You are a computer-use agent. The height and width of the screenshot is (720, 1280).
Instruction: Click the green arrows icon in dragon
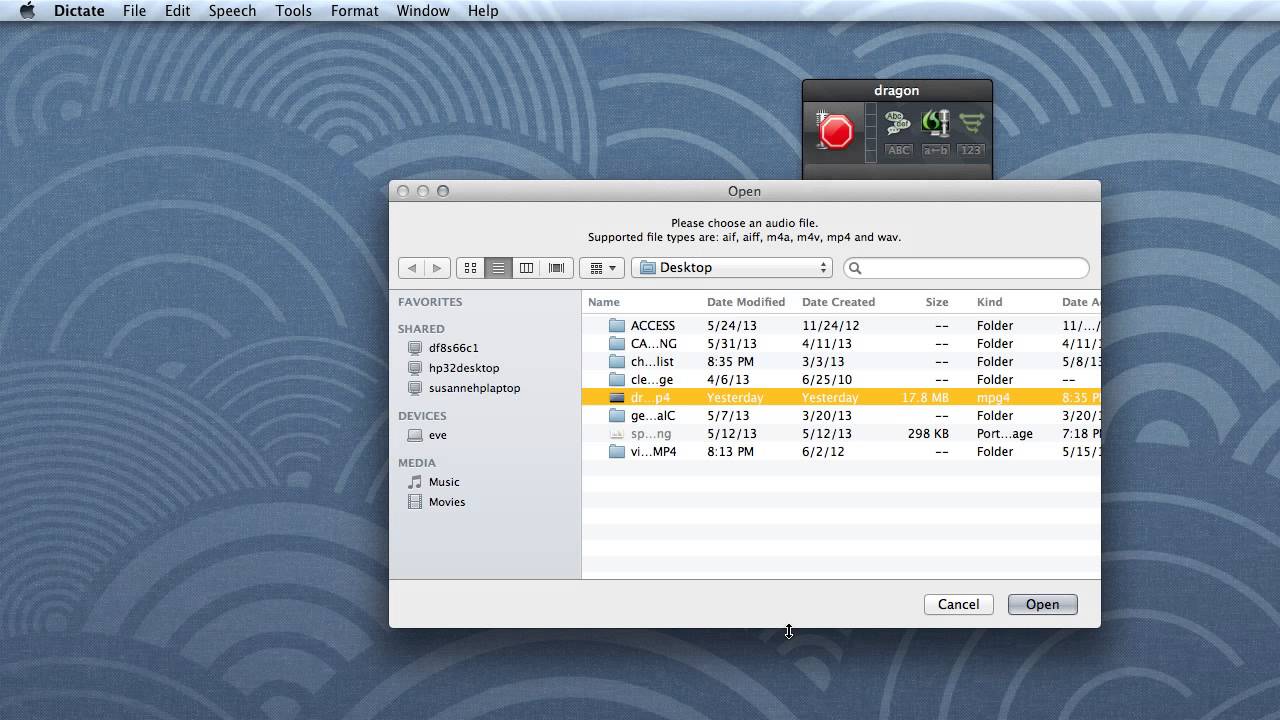coord(971,123)
